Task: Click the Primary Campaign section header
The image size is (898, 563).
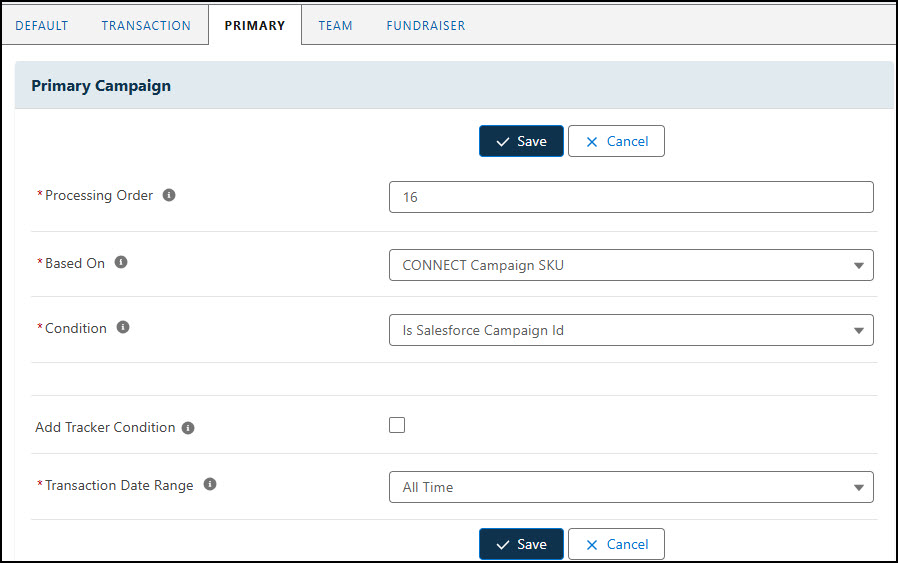Action: [x=454, y=85]
